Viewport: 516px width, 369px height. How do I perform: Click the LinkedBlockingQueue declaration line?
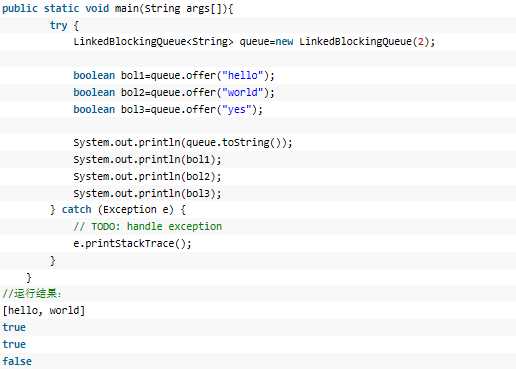(254, 42)
